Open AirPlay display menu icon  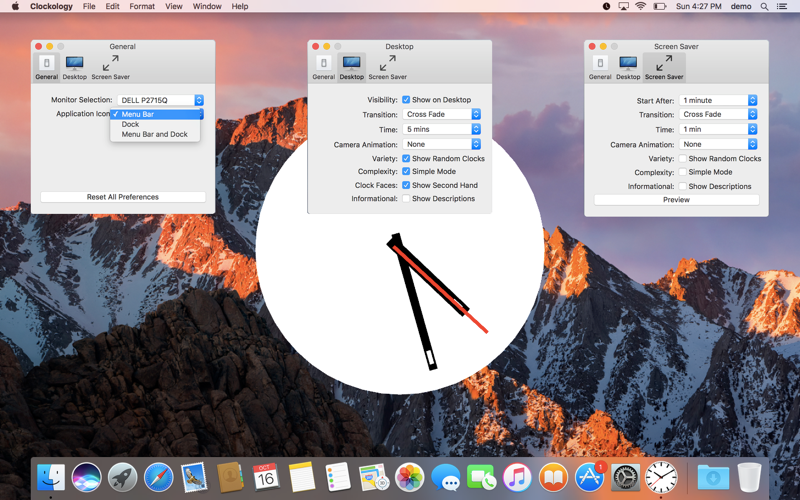(623, 6)
